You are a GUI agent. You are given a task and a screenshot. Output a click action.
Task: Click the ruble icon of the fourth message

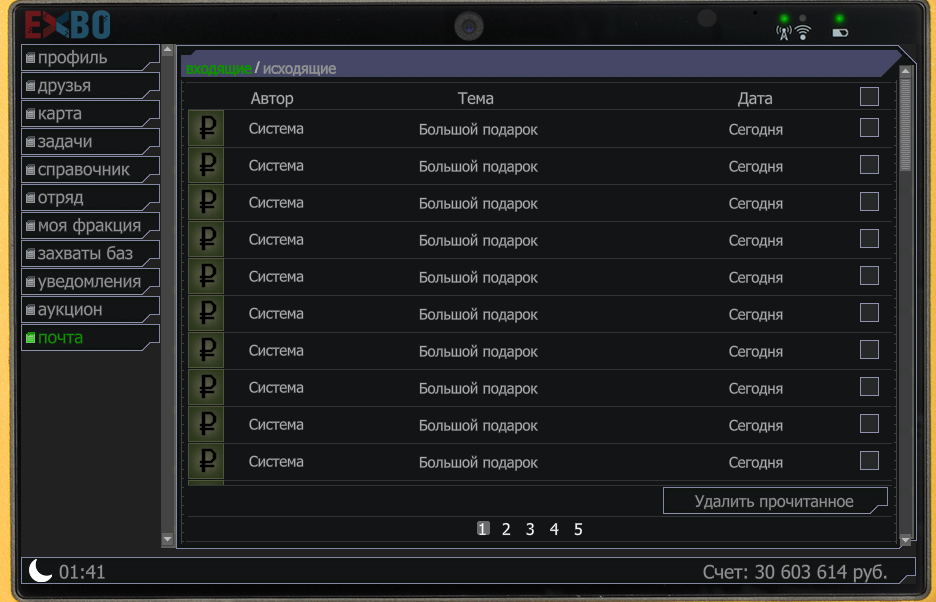pos(206,239)
